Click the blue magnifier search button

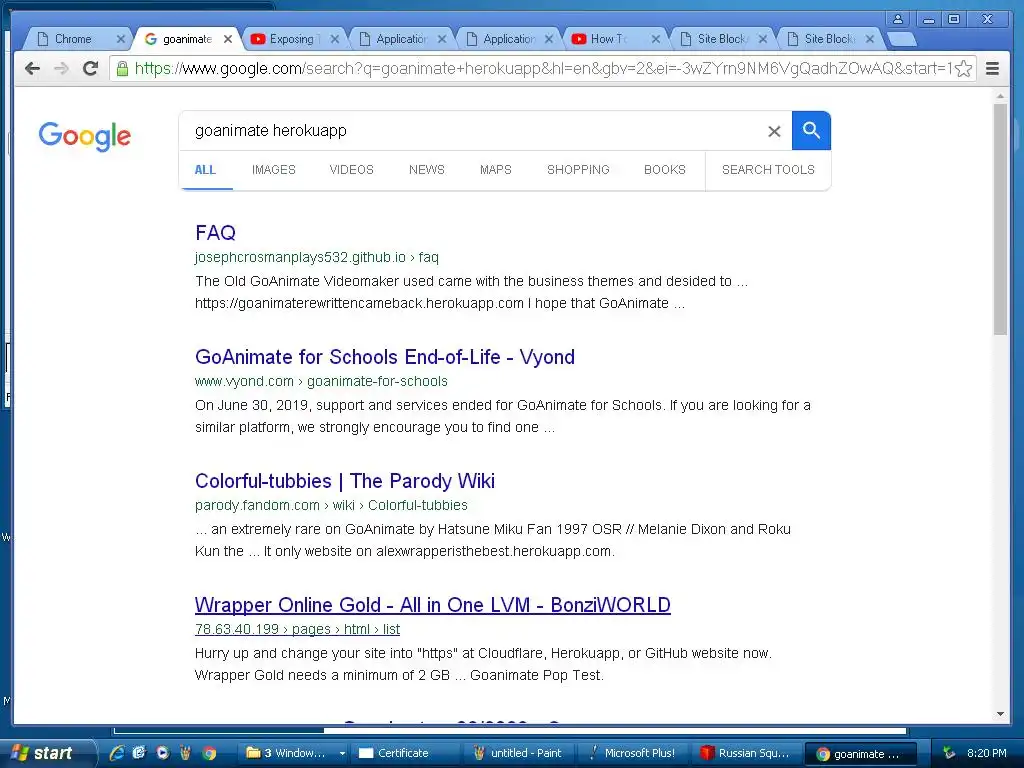click(x=811, y=131)
